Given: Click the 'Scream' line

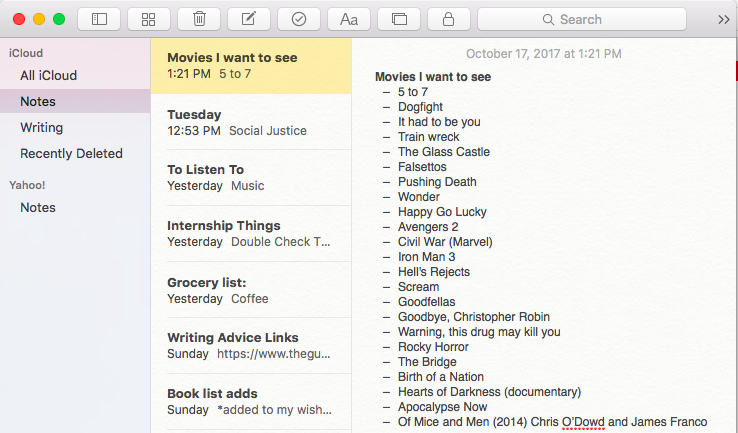Looking at the screenshot, I should click(x=418, y=287).
